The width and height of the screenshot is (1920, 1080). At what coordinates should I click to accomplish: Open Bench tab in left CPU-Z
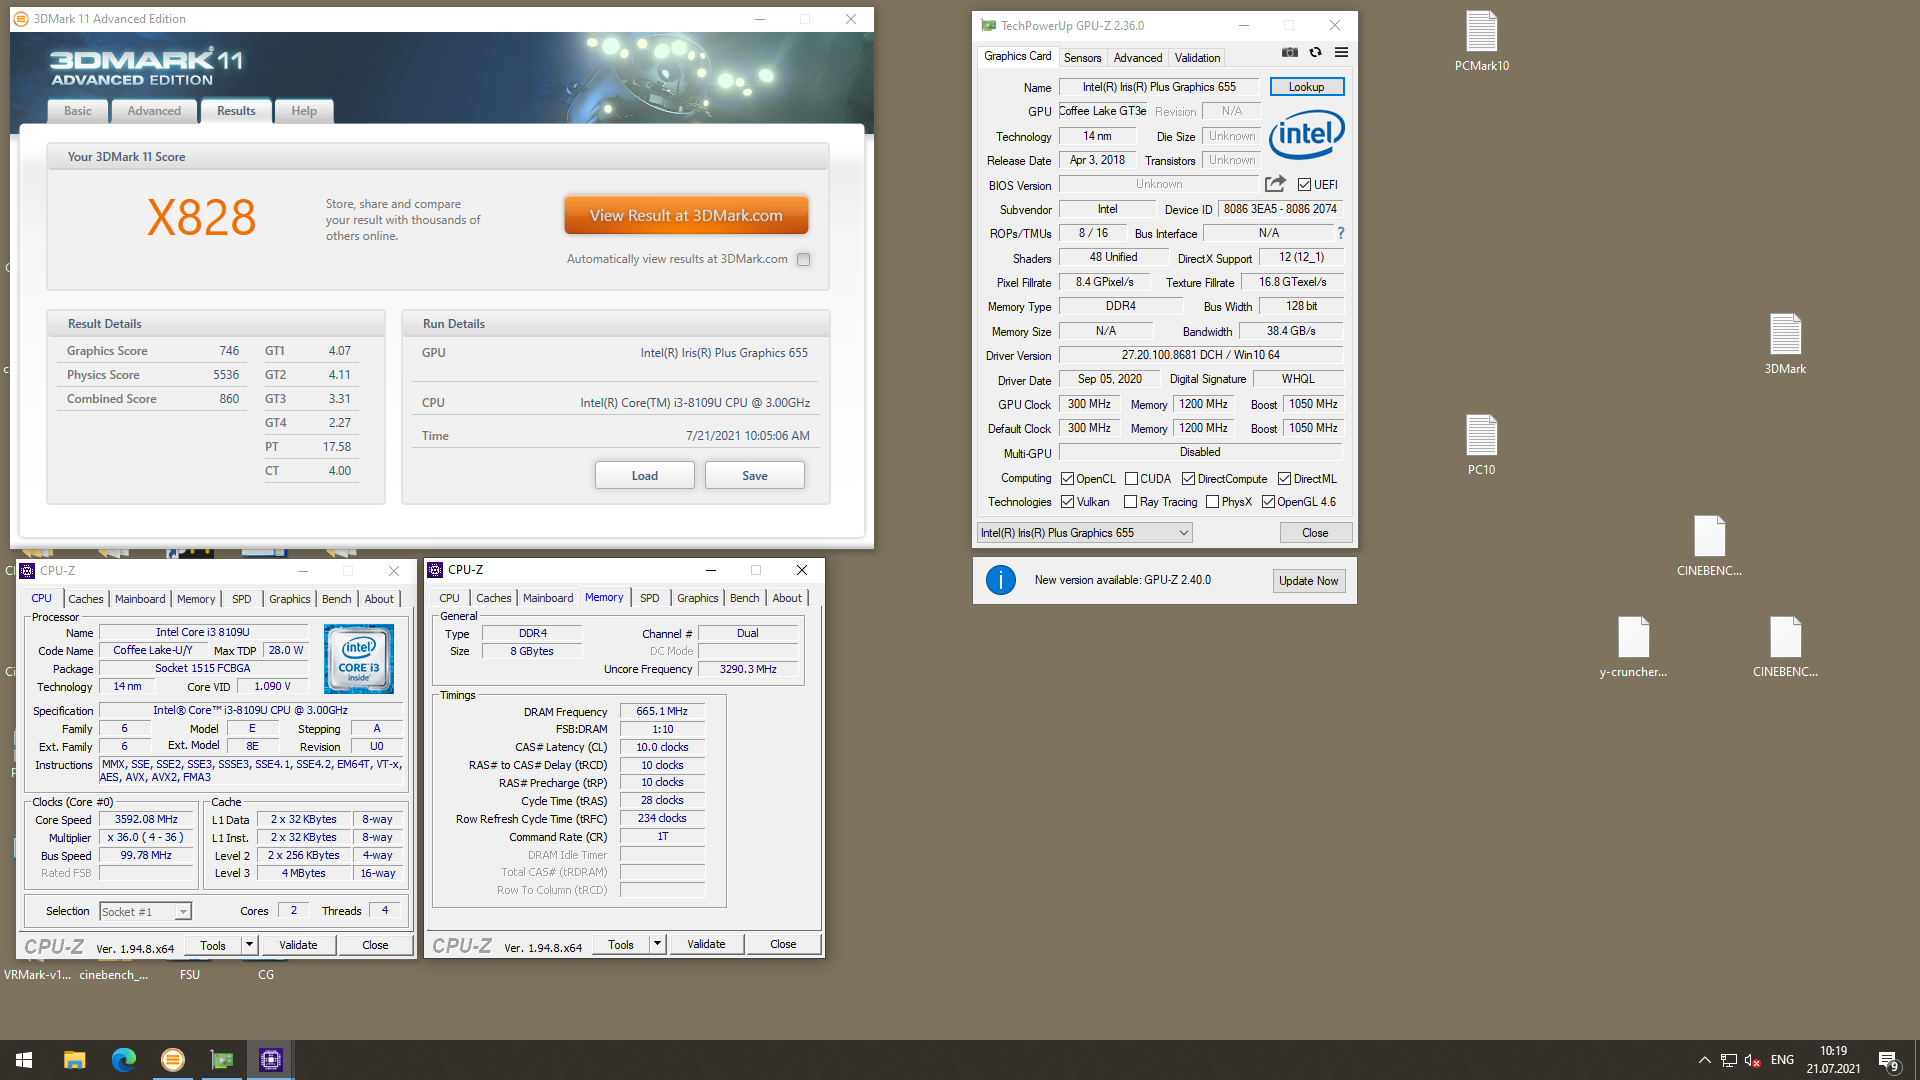(x=337, y=599)
